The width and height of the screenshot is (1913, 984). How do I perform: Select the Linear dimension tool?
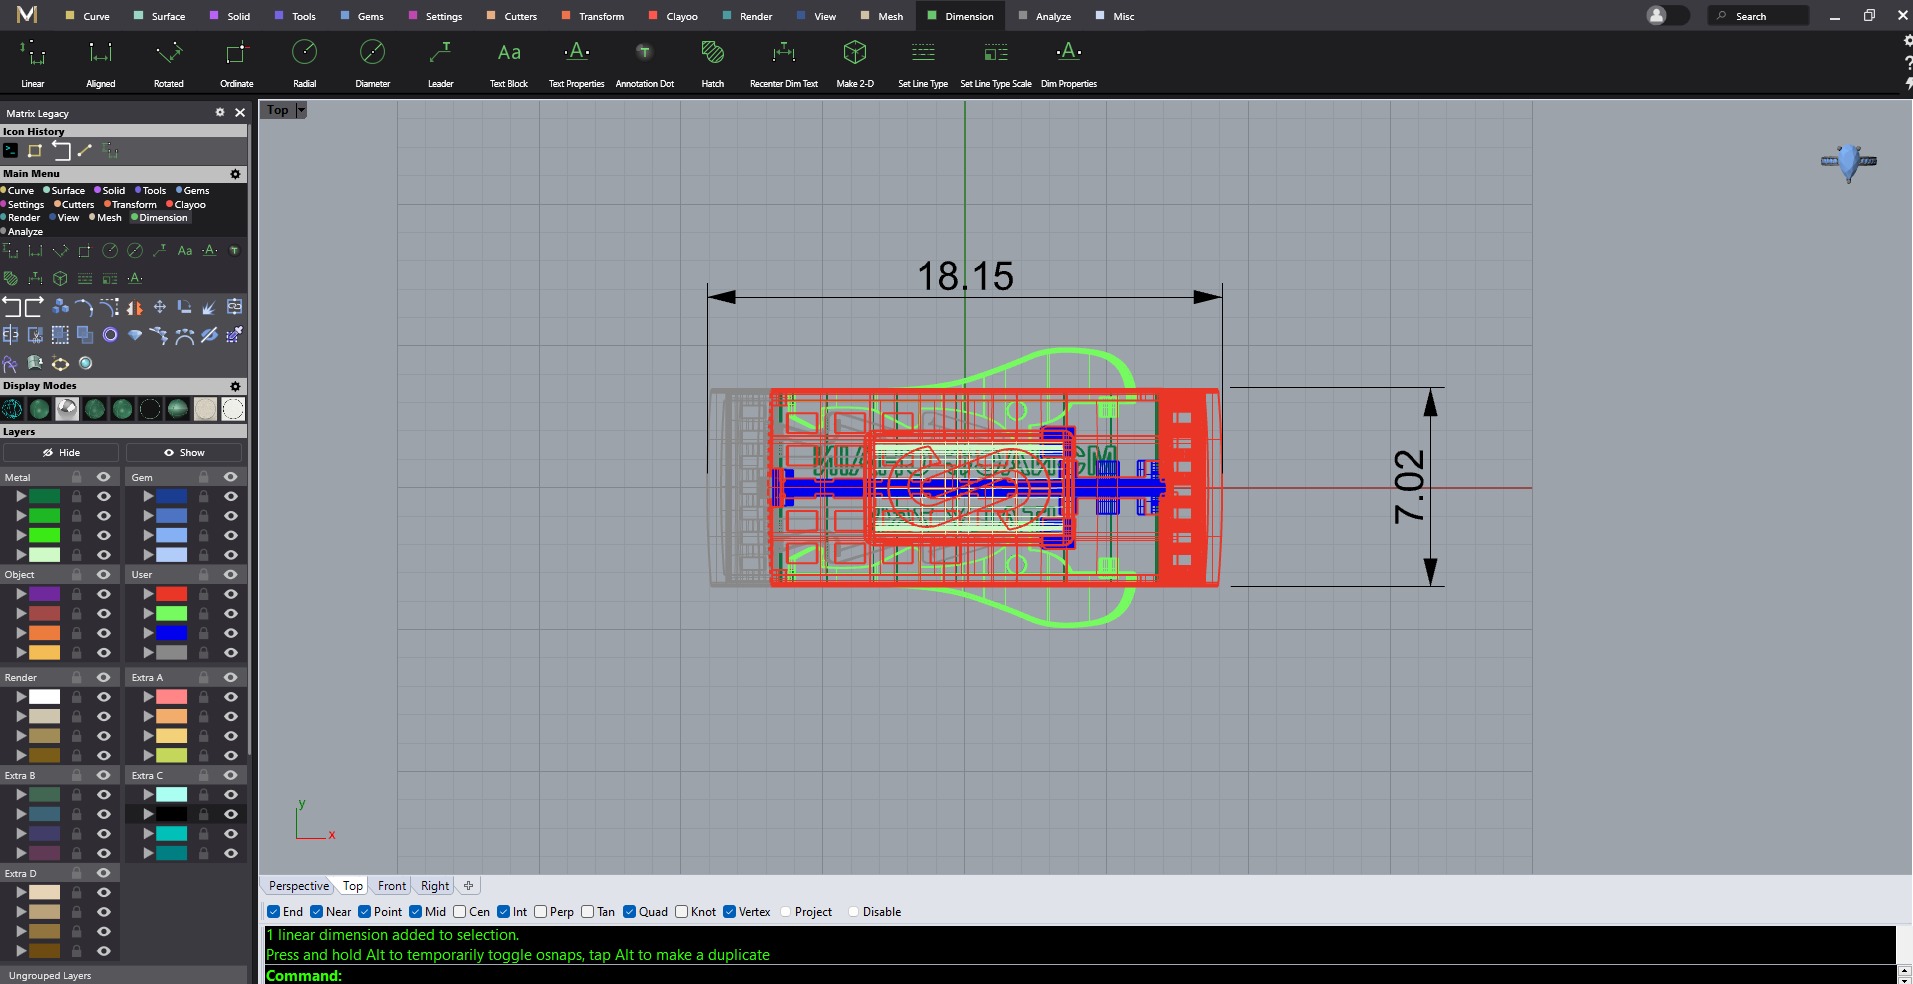point(33,63)
